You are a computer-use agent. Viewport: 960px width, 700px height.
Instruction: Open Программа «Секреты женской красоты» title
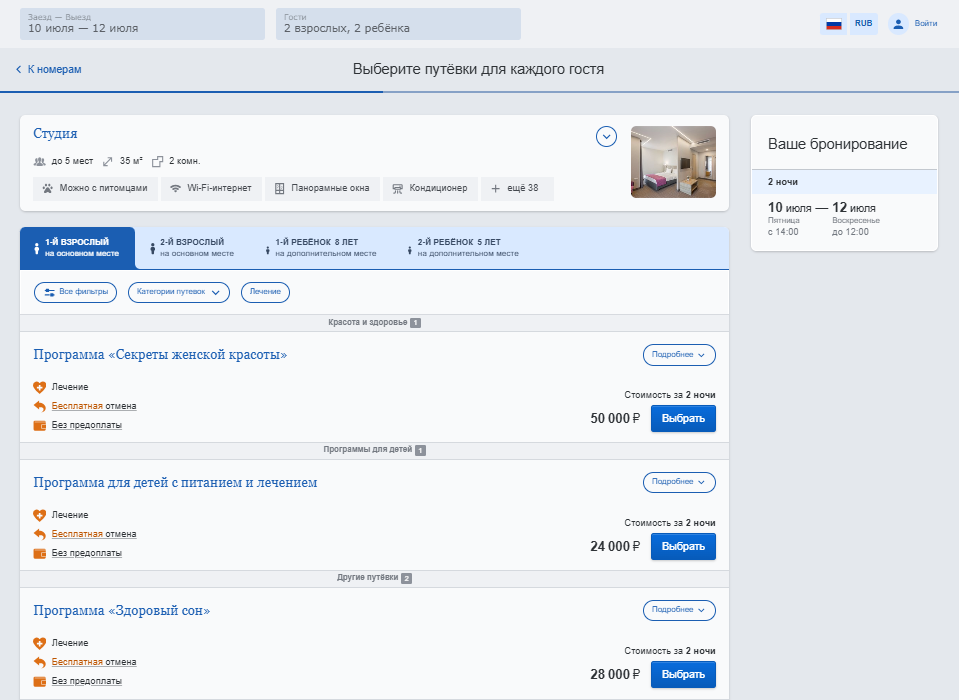(x=160, y=355)
